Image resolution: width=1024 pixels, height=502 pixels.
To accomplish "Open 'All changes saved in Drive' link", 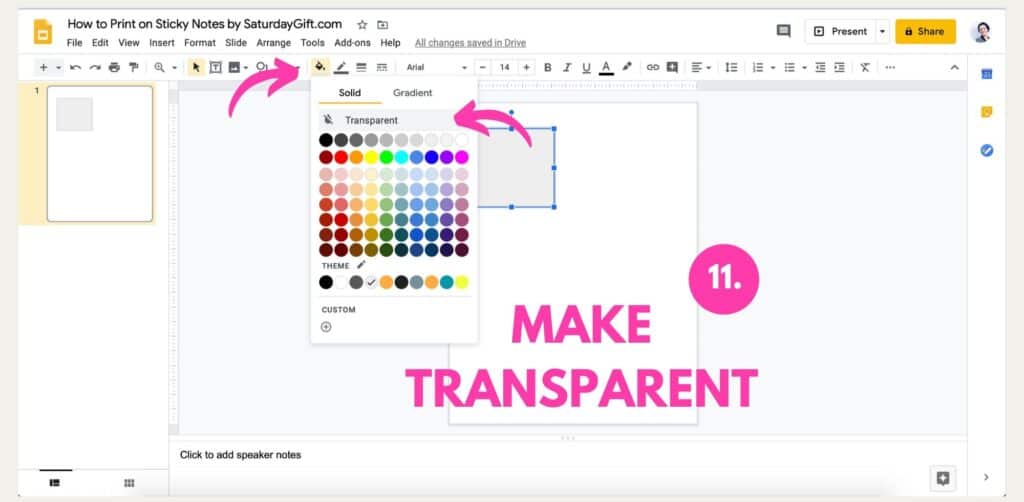I will click(470, 42).
